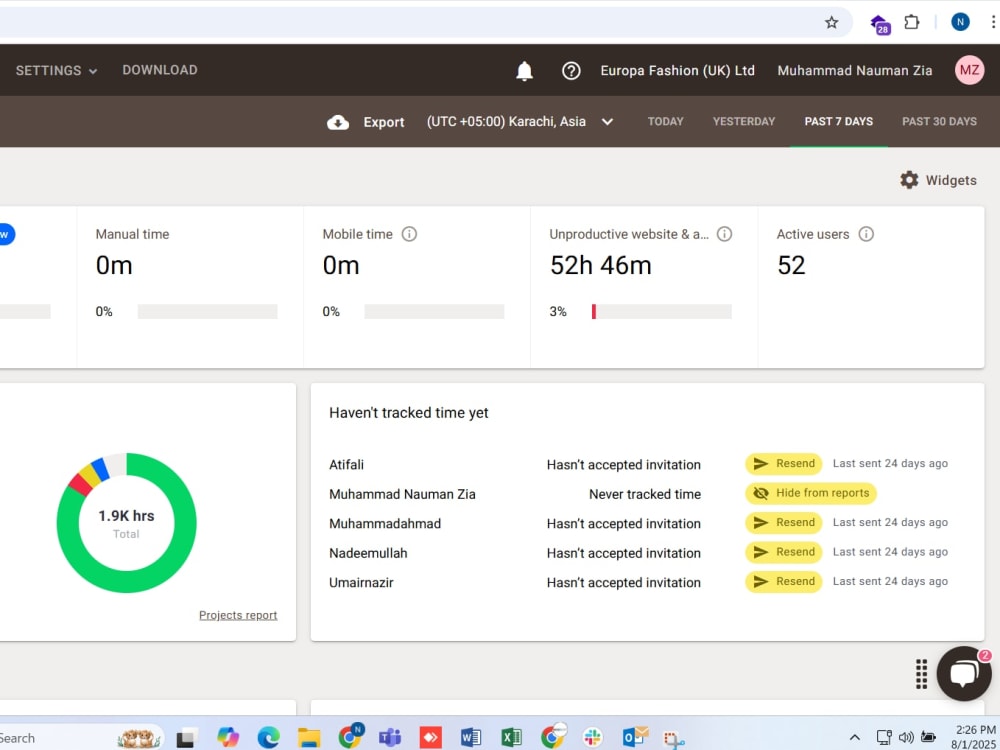Click the Export cloud download icon

[338, 122]
